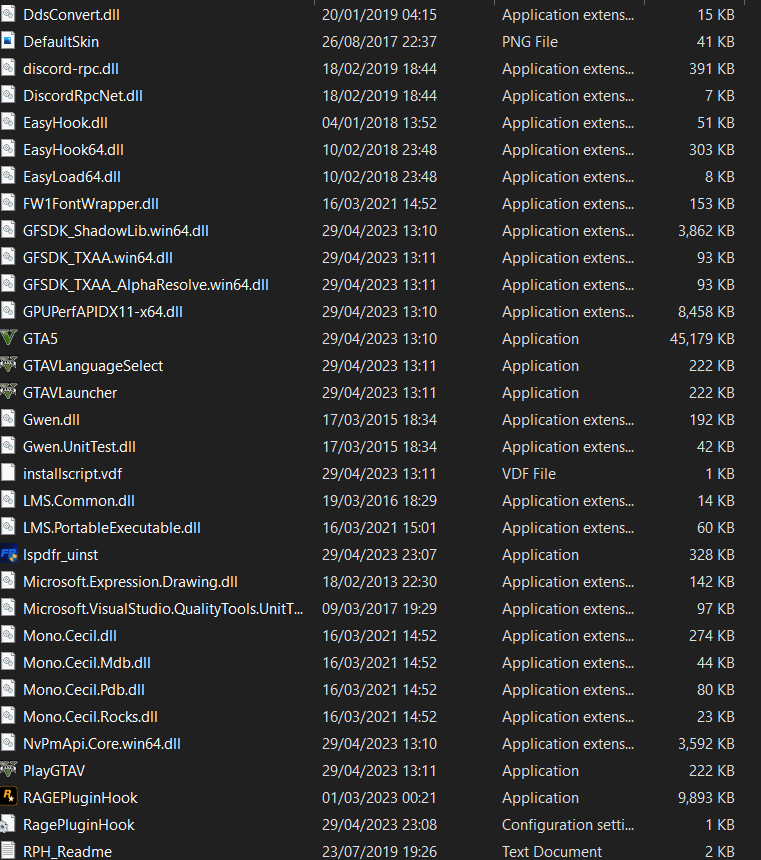The width and height of the screenshot is (761, 860).
Task: Click the DdsConvert.dll file icon
Action: click(x=8, y=14)
